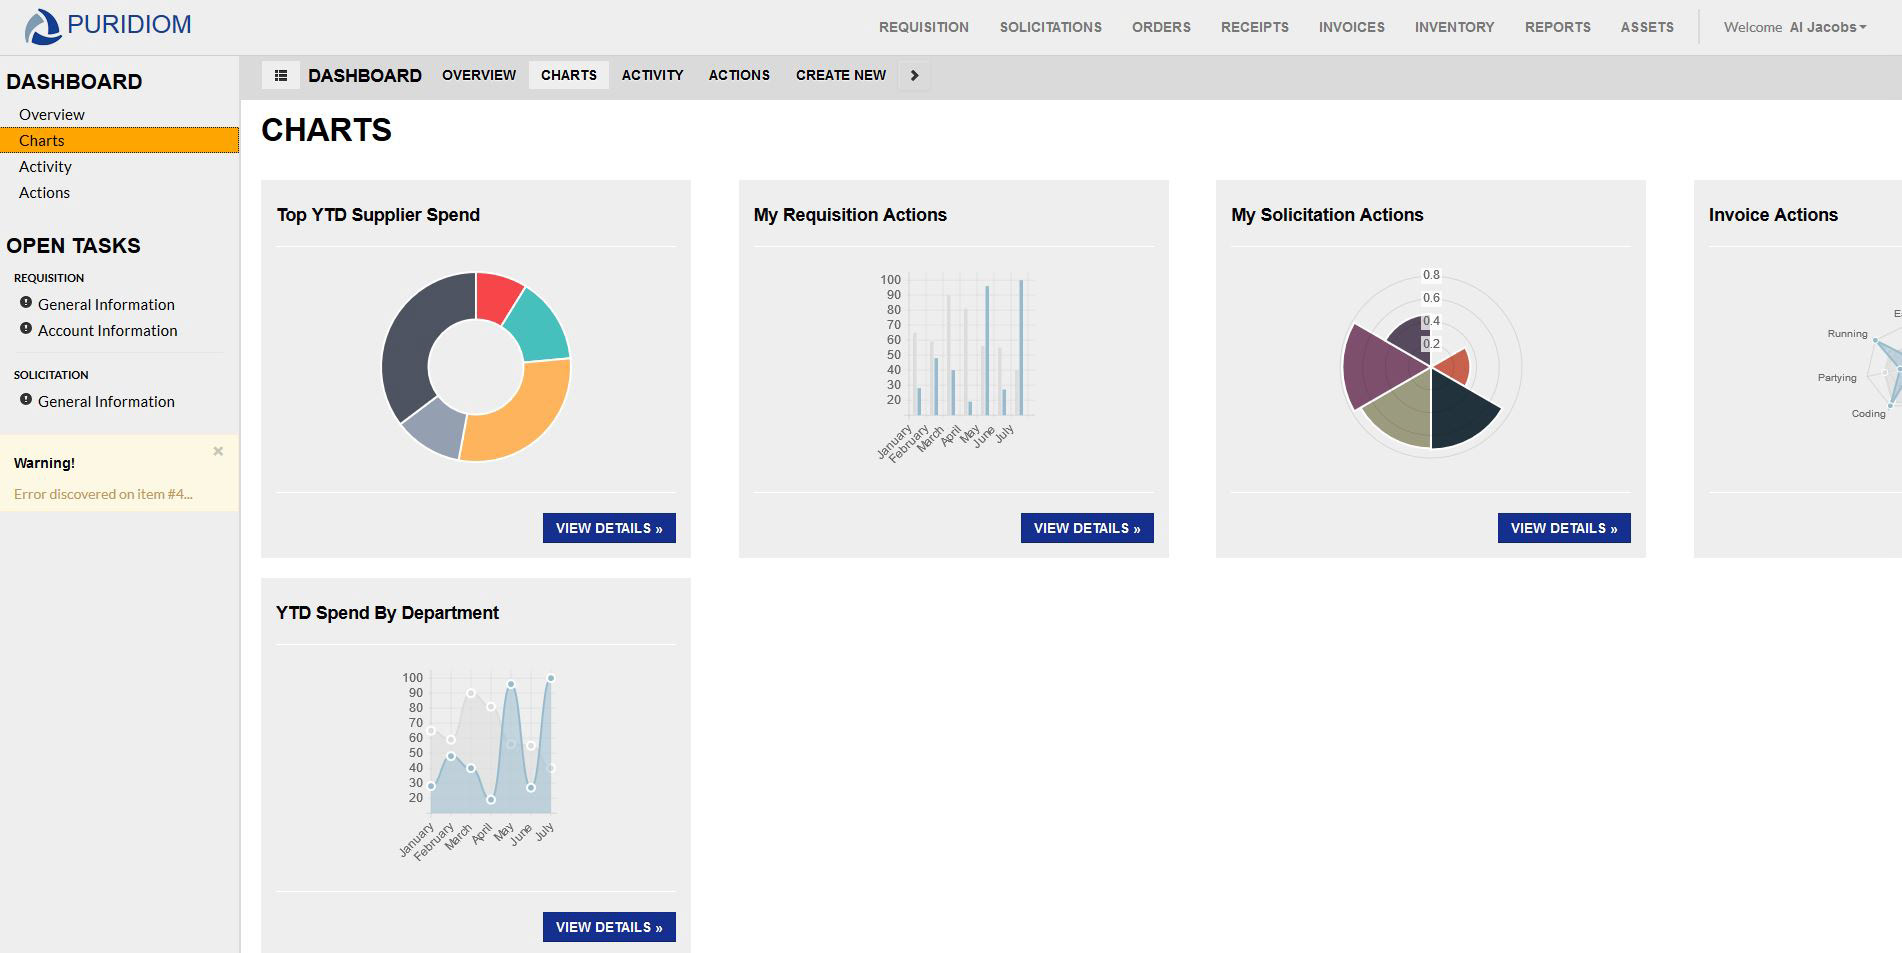View details for Top YTD Supplier Spend
The image size is (1902, 953).
pos(609,528)
